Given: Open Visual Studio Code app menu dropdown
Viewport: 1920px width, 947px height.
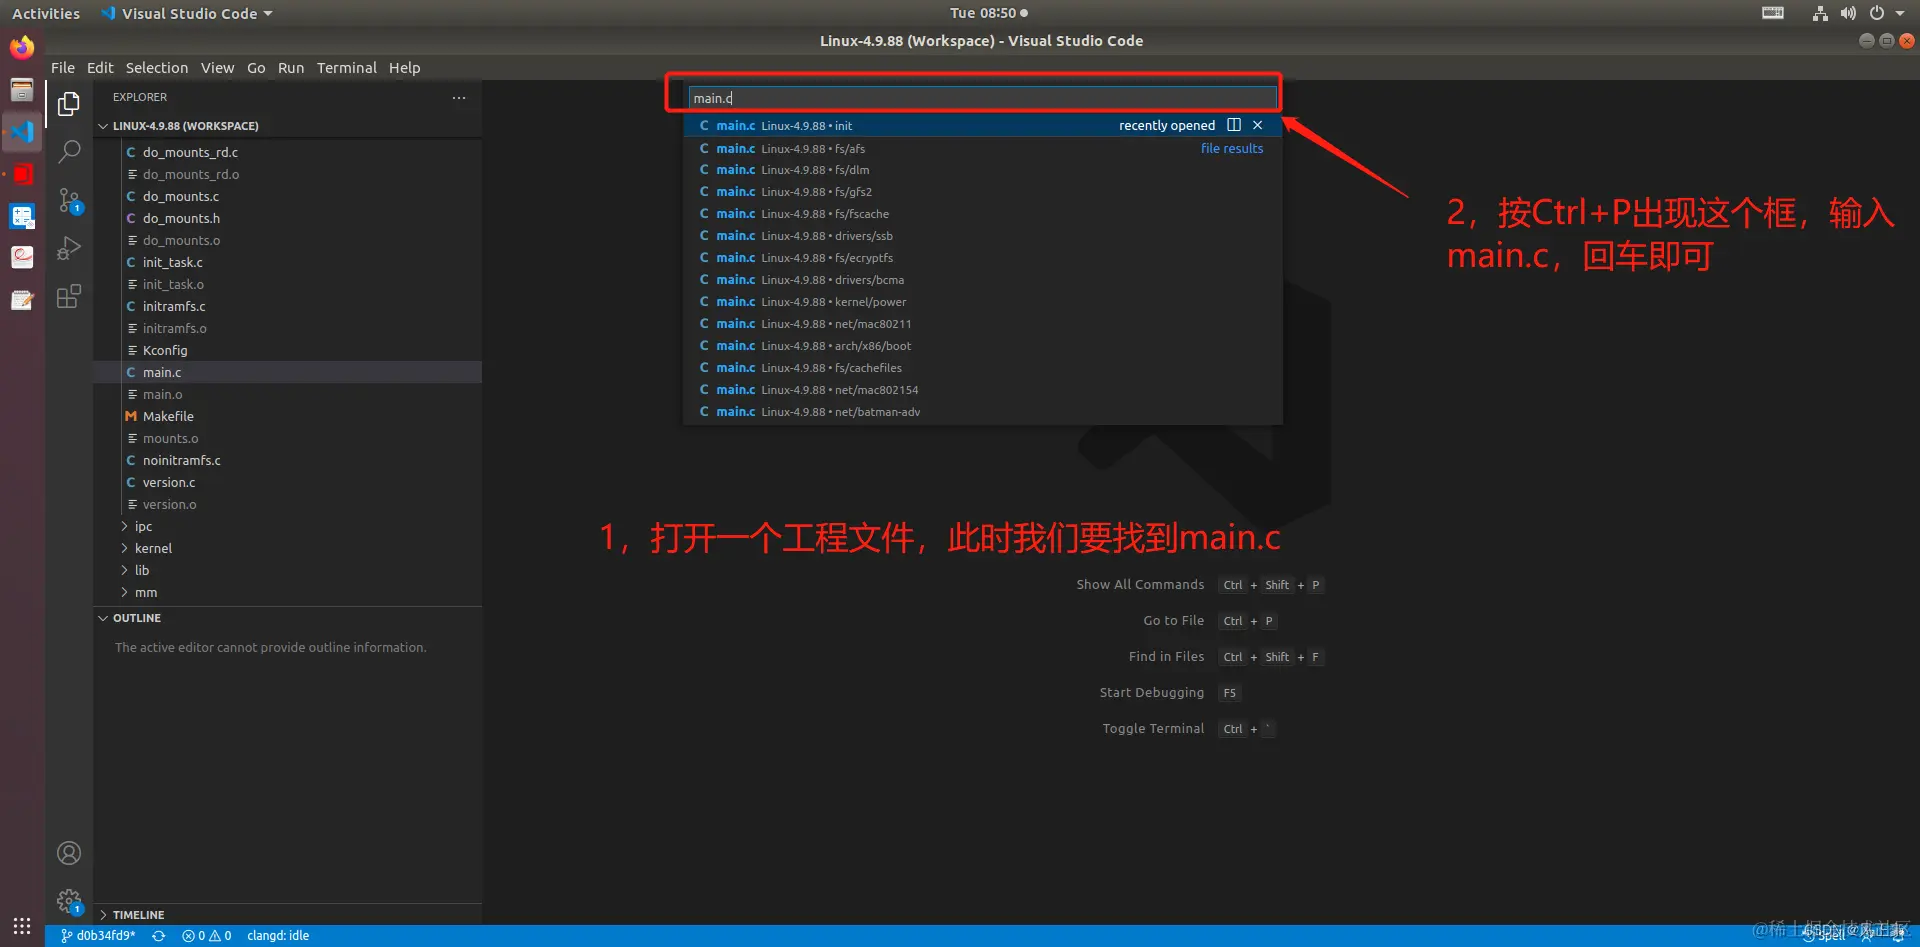Looking at the screenshot, I should point(187,13).
